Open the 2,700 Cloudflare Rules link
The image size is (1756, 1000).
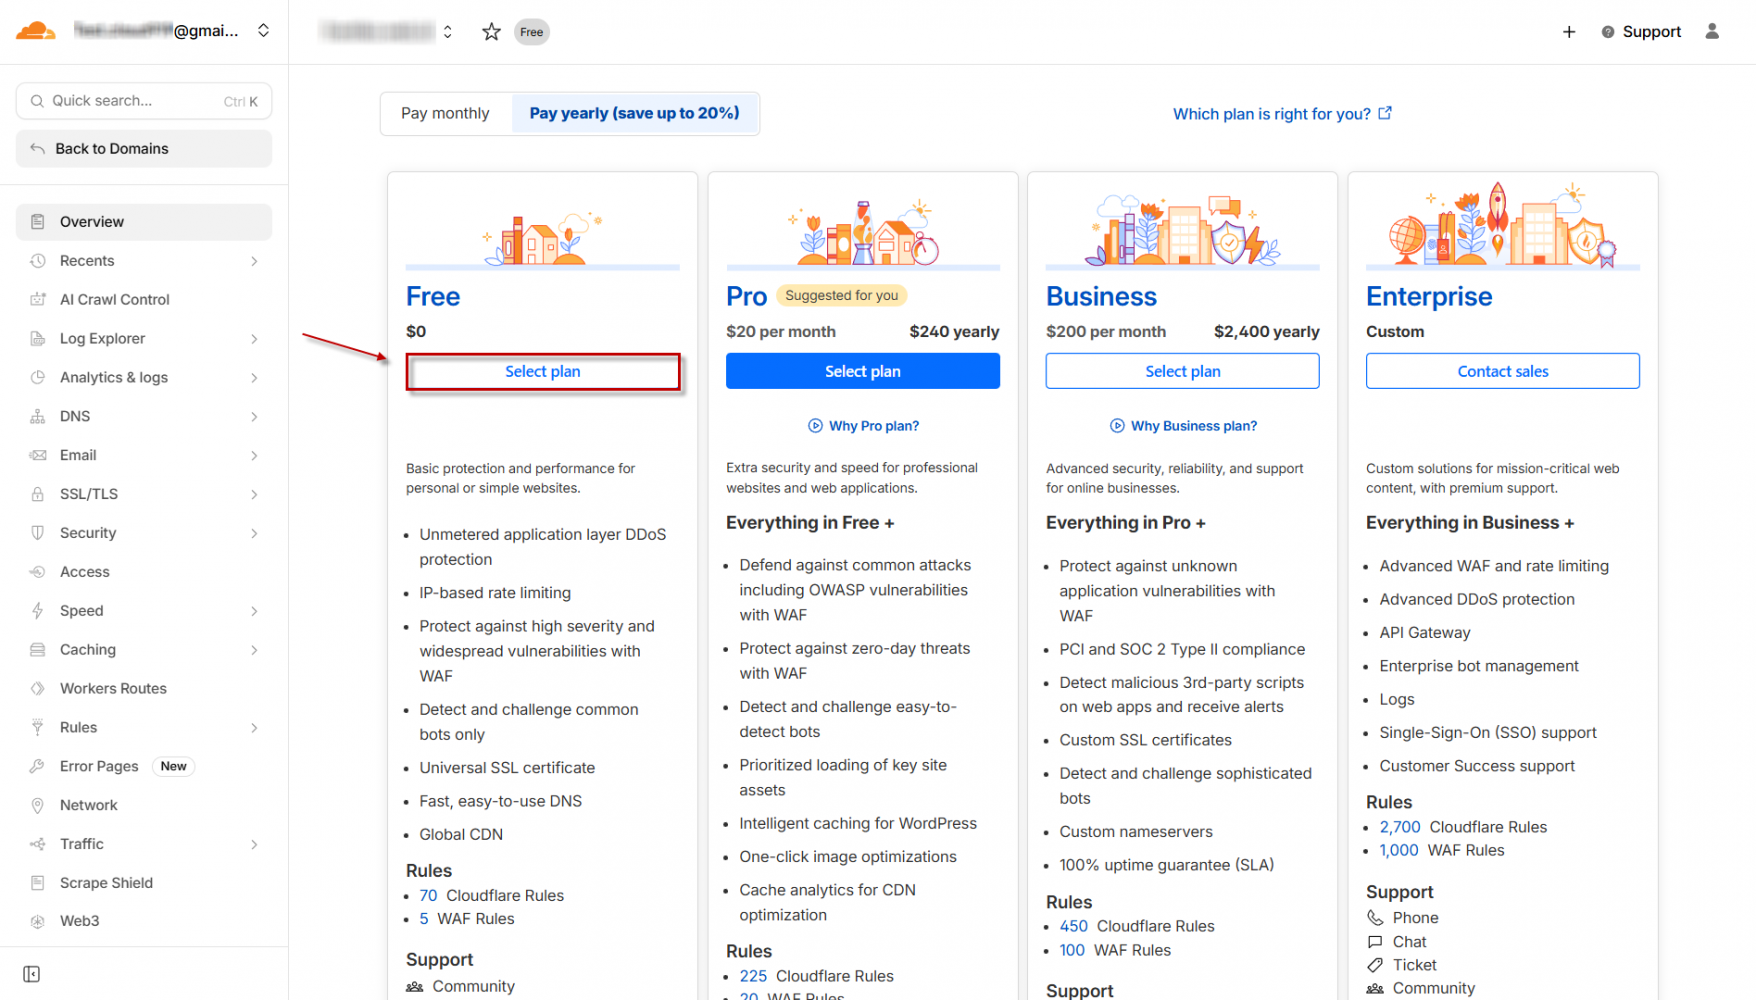1399,827
